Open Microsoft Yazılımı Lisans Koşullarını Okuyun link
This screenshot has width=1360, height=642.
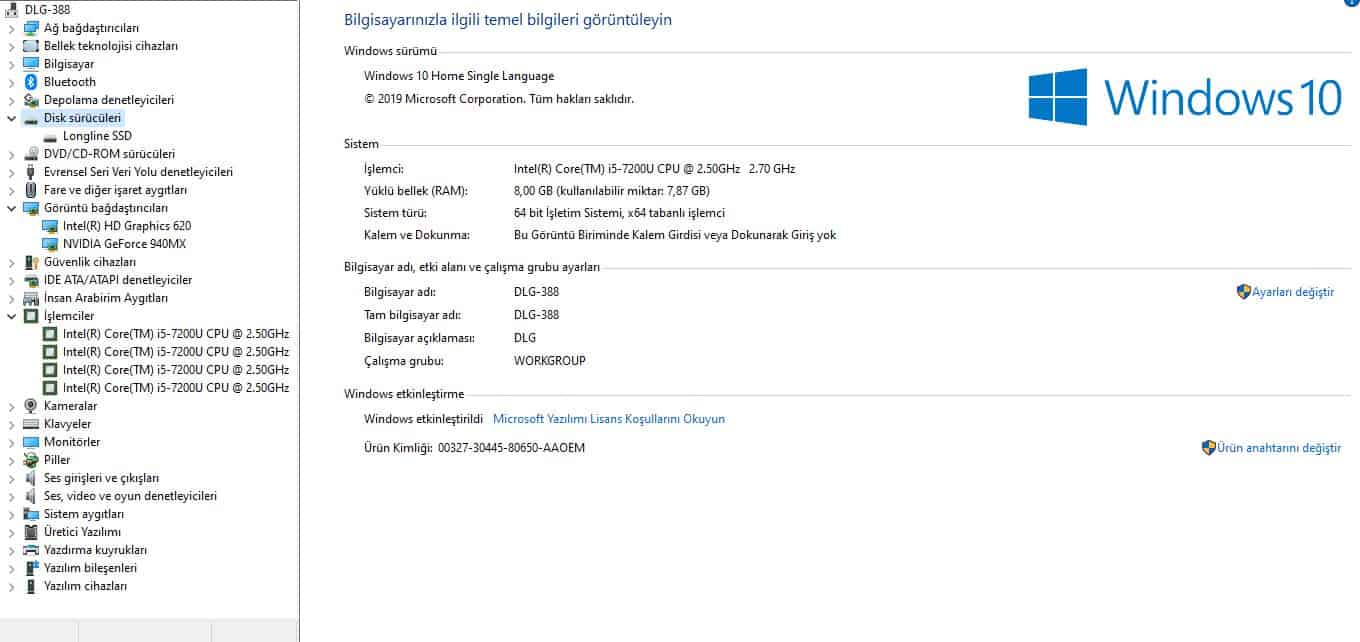[609, 419]
